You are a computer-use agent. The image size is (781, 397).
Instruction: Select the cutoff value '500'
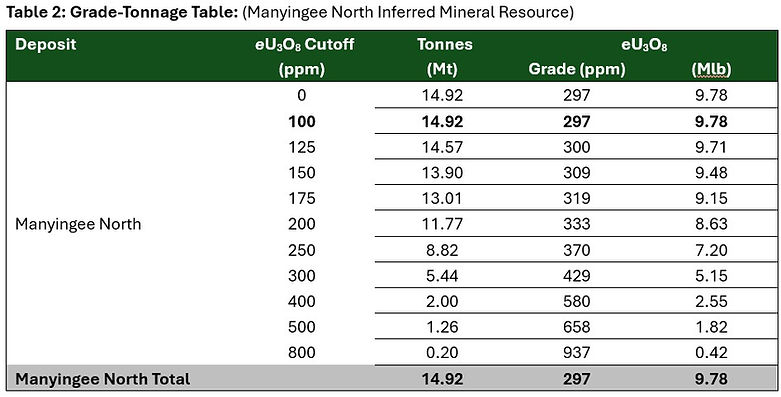click(x=301, y=327)
